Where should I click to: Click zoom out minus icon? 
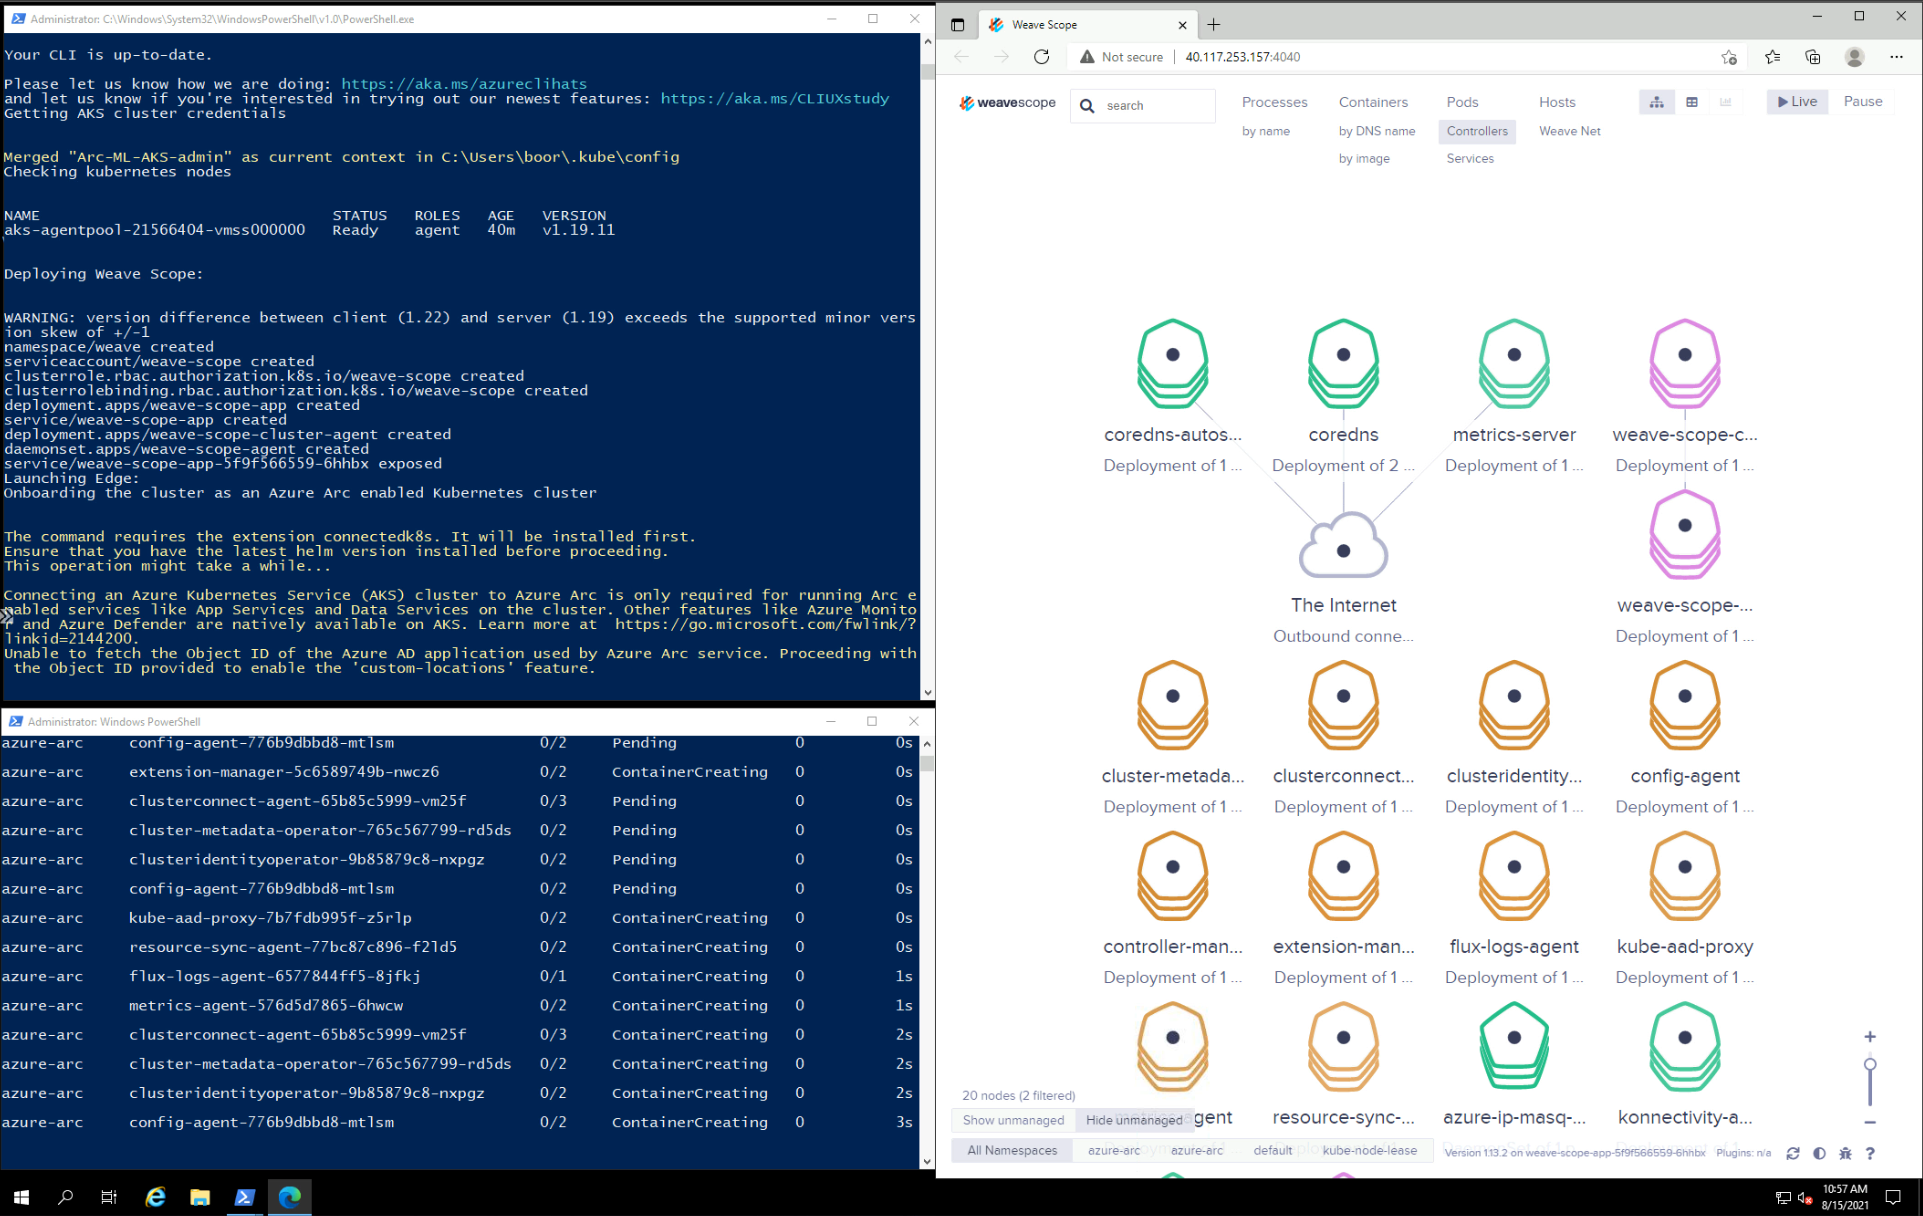[x=1870, y=1122]
